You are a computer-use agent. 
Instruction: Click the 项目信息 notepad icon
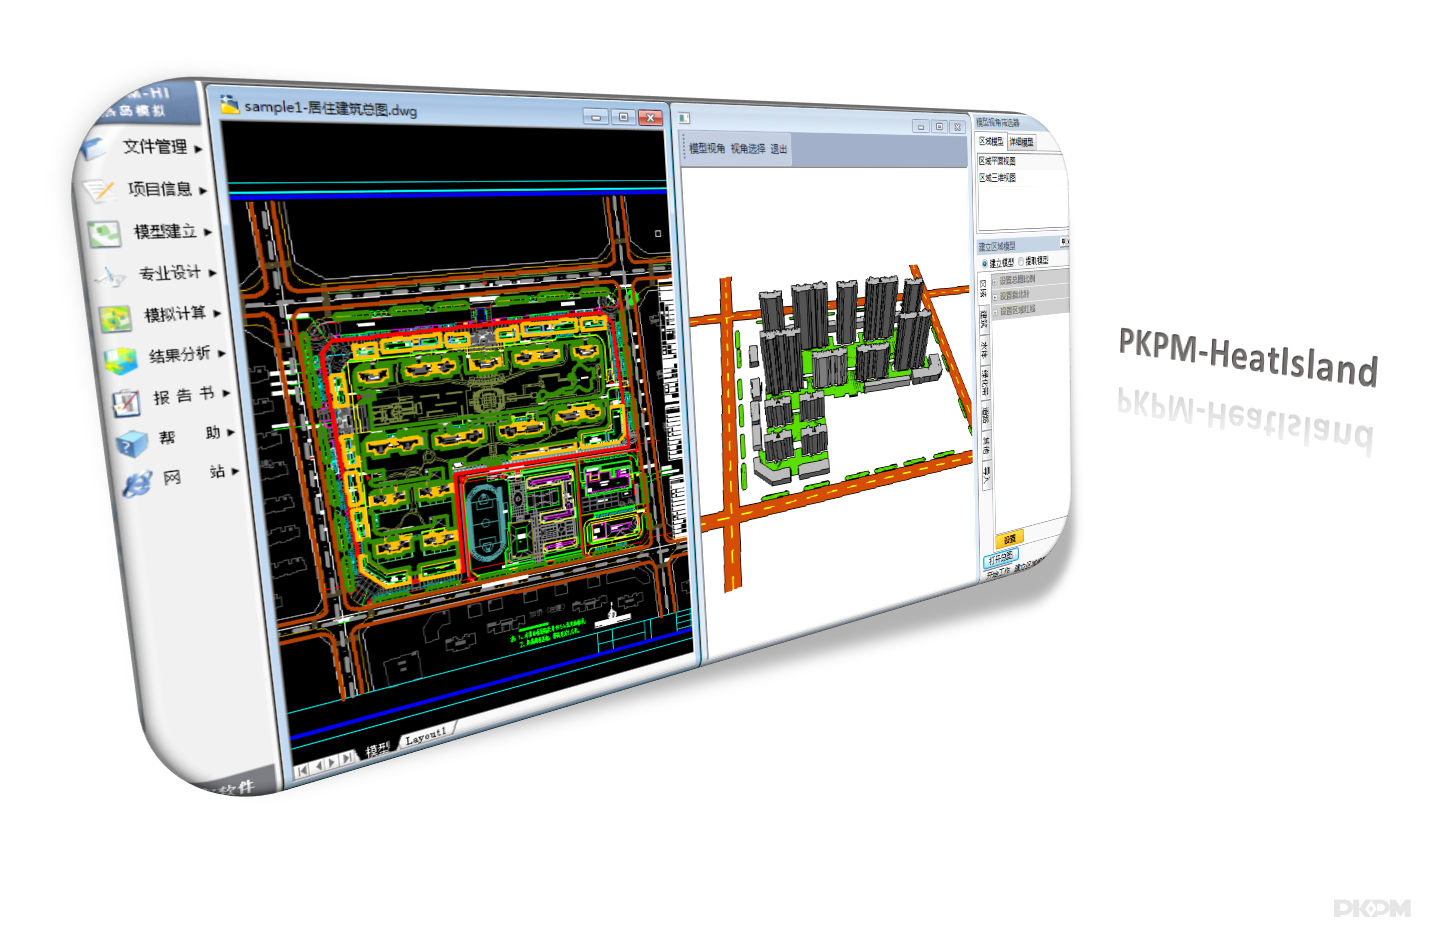[100, 190]
